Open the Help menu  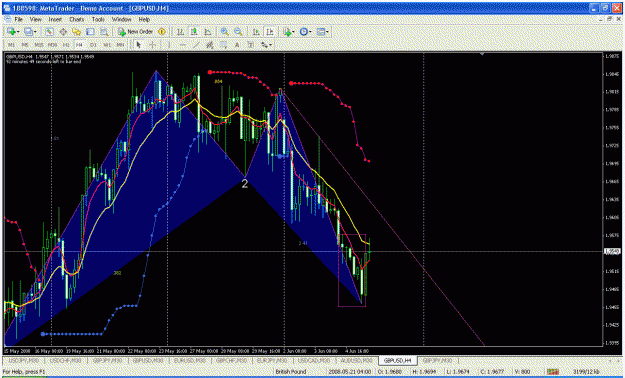(x=144, y=19)
